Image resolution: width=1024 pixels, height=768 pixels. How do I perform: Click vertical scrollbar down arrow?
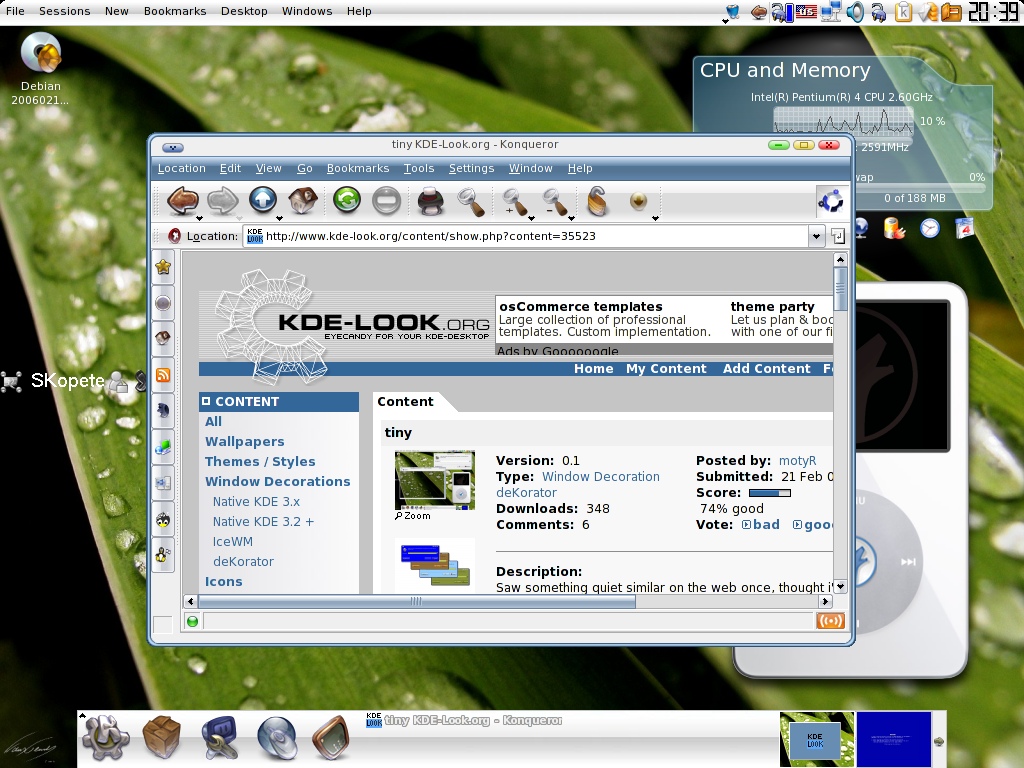840,586
